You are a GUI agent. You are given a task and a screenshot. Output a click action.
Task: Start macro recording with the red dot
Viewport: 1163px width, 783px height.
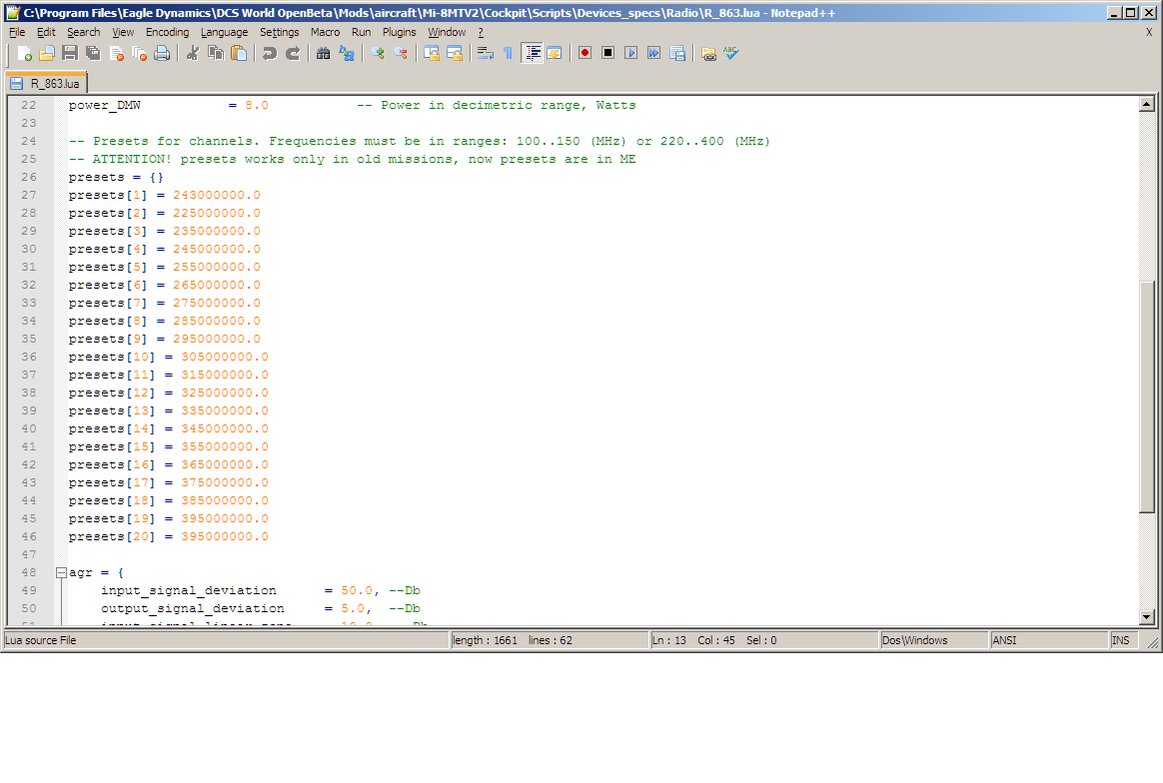[x=584, y=53]
